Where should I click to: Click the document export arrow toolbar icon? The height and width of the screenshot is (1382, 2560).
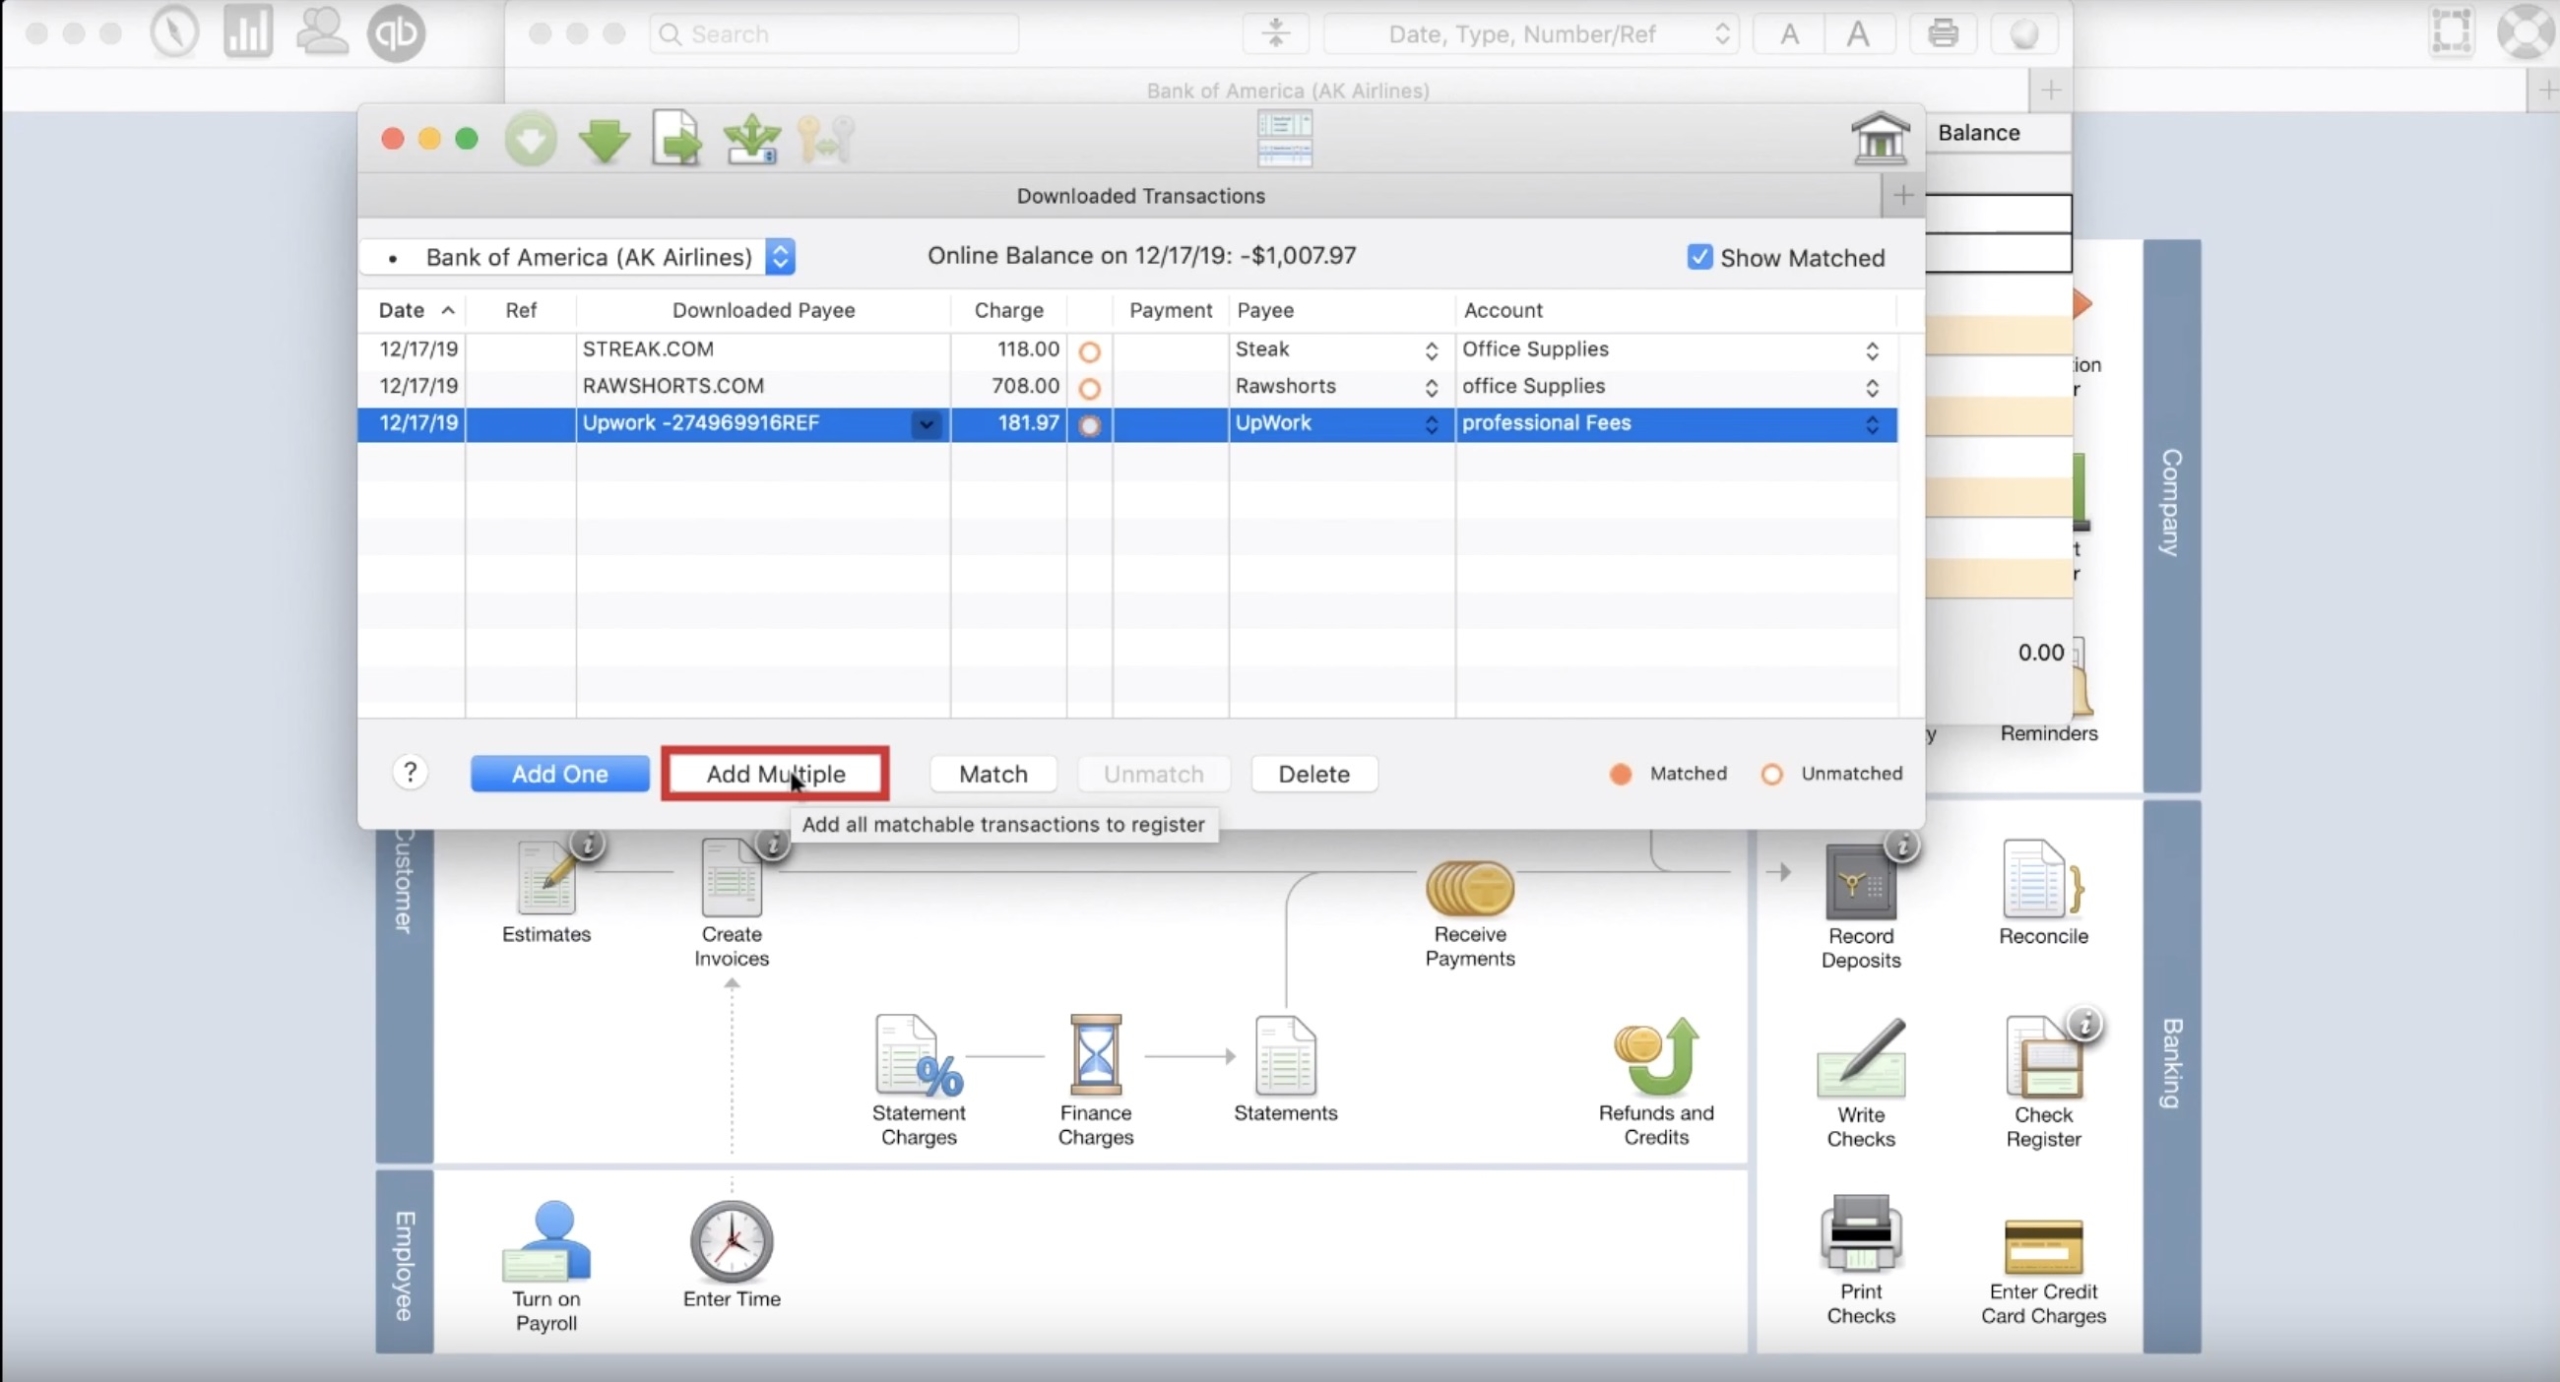677,138
